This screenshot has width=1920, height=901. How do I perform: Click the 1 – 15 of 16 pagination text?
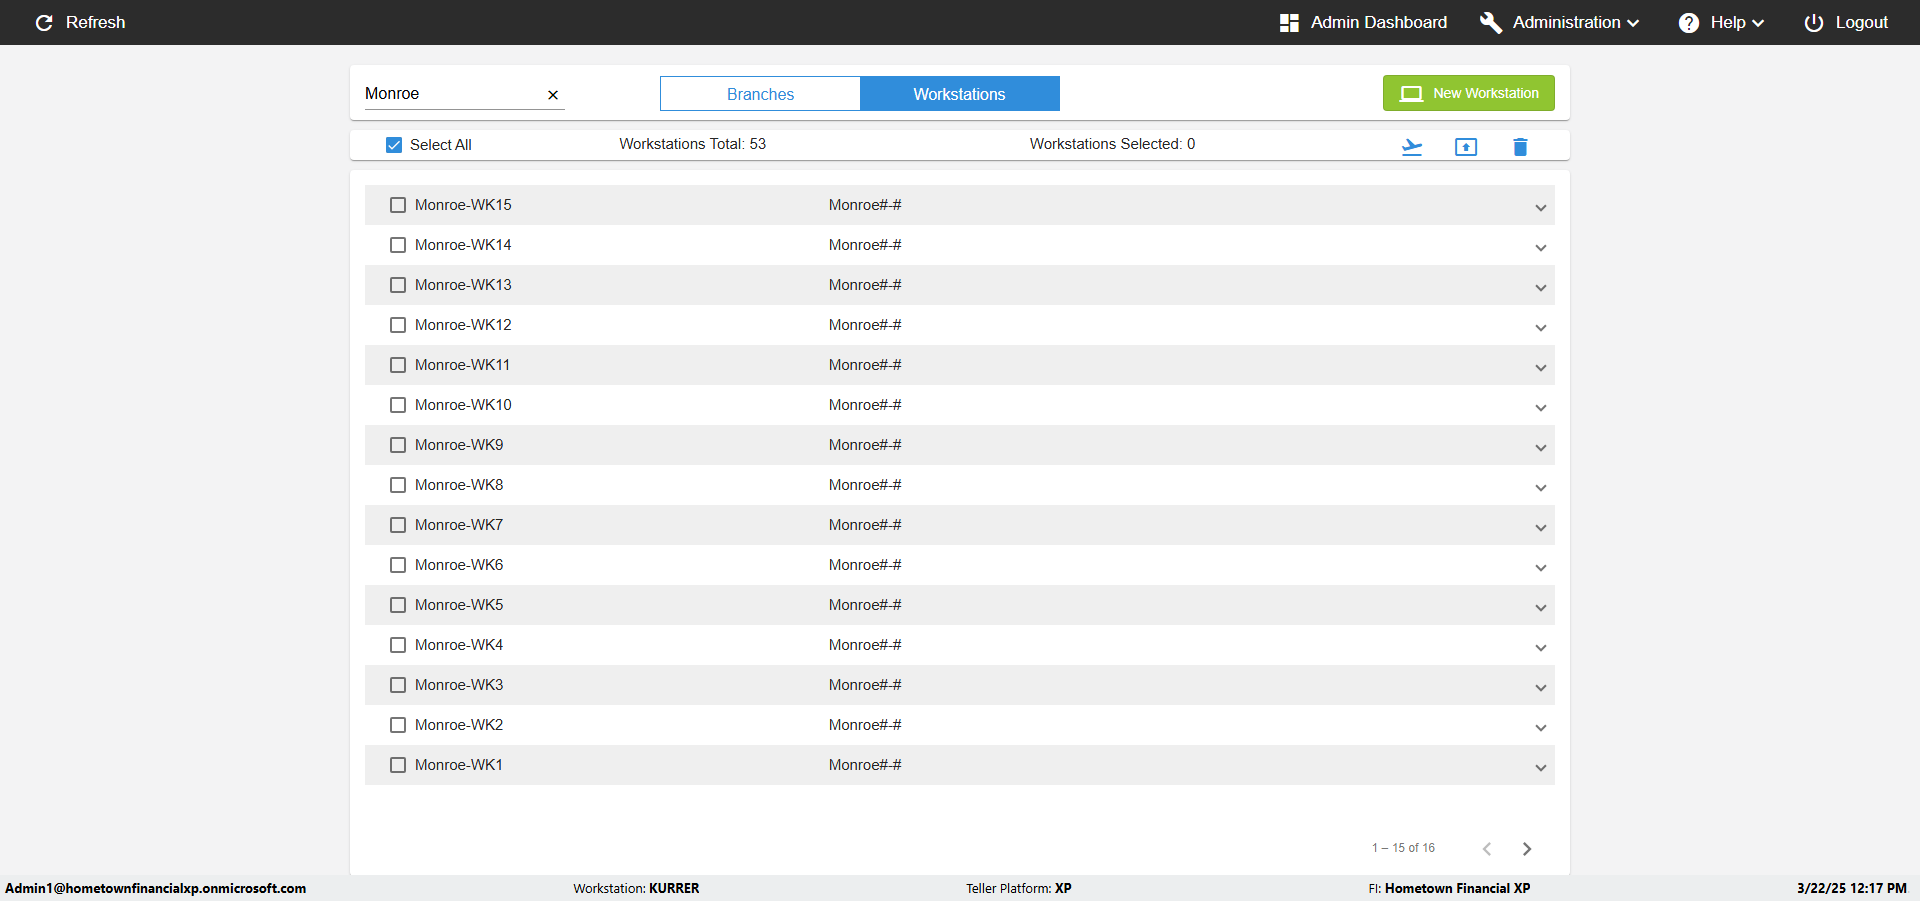(x=1403, y=848)
